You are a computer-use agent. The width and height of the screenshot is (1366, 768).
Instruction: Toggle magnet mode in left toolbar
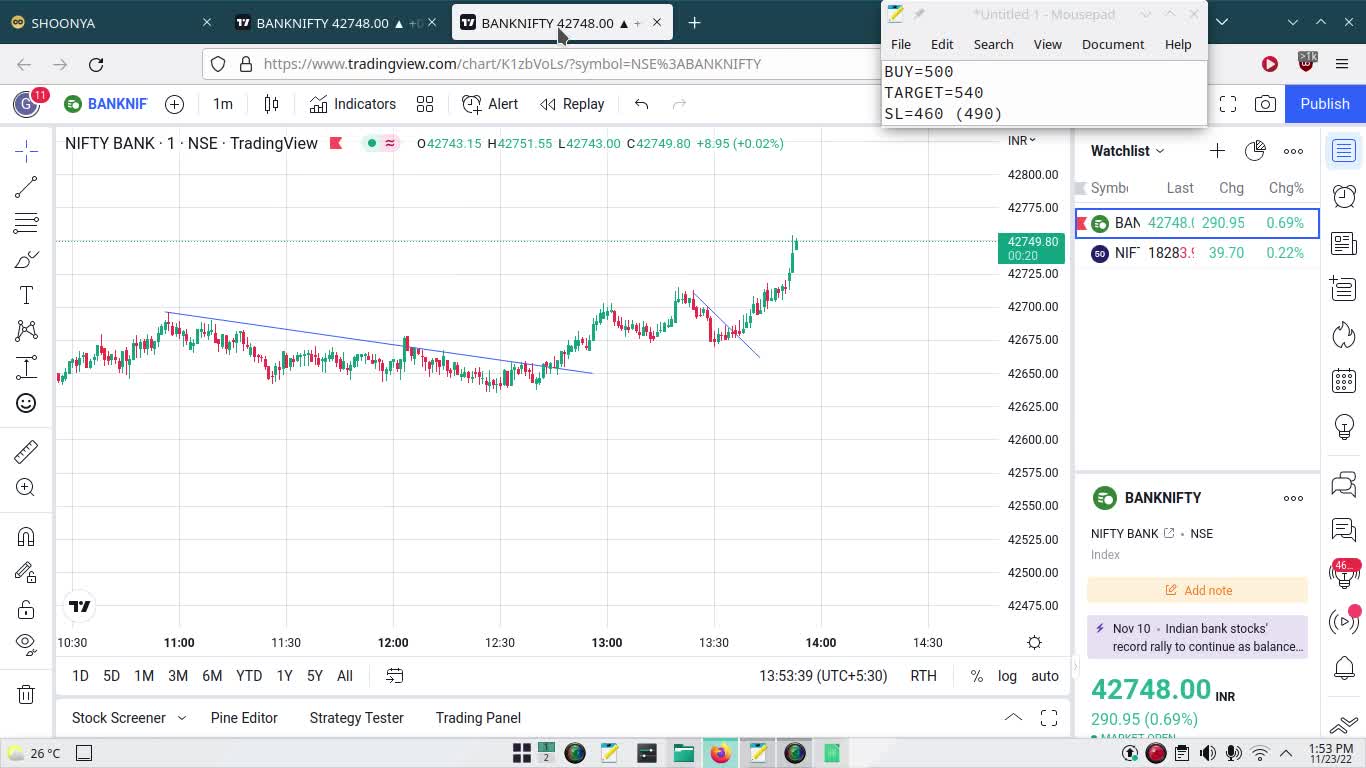coord(26,537)
